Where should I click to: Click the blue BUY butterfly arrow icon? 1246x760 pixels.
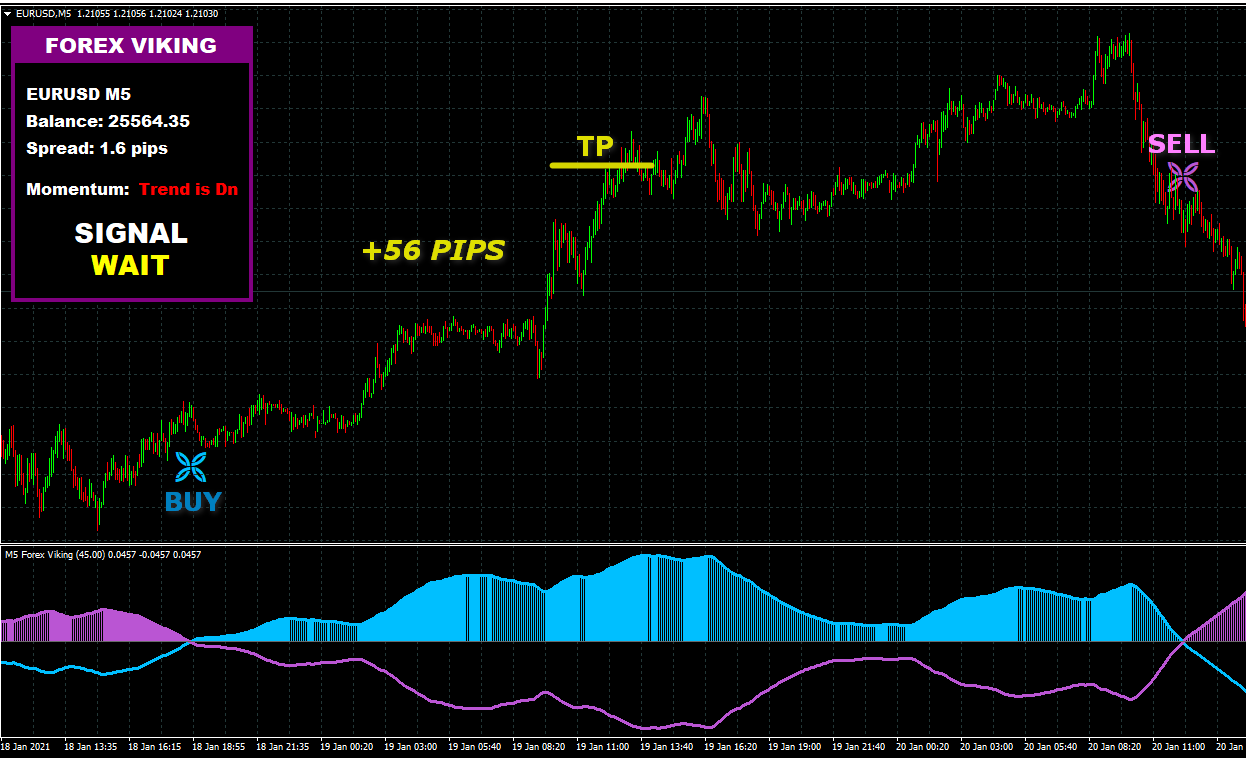coord(191,466)
